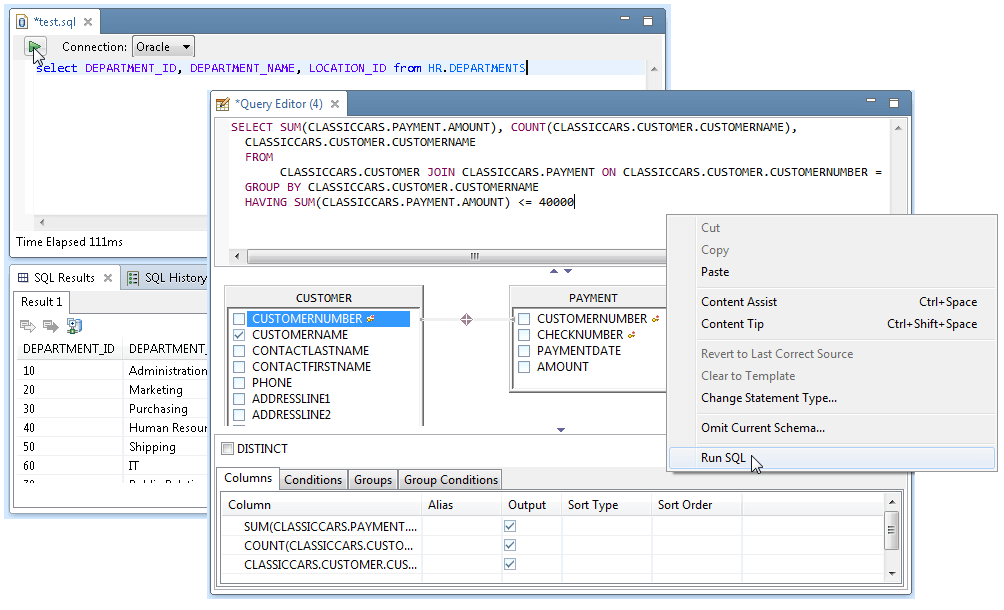The height and width of the screenshot is (610, 1004).
Task: Open the Group Conditions tab
Action: 451,480
